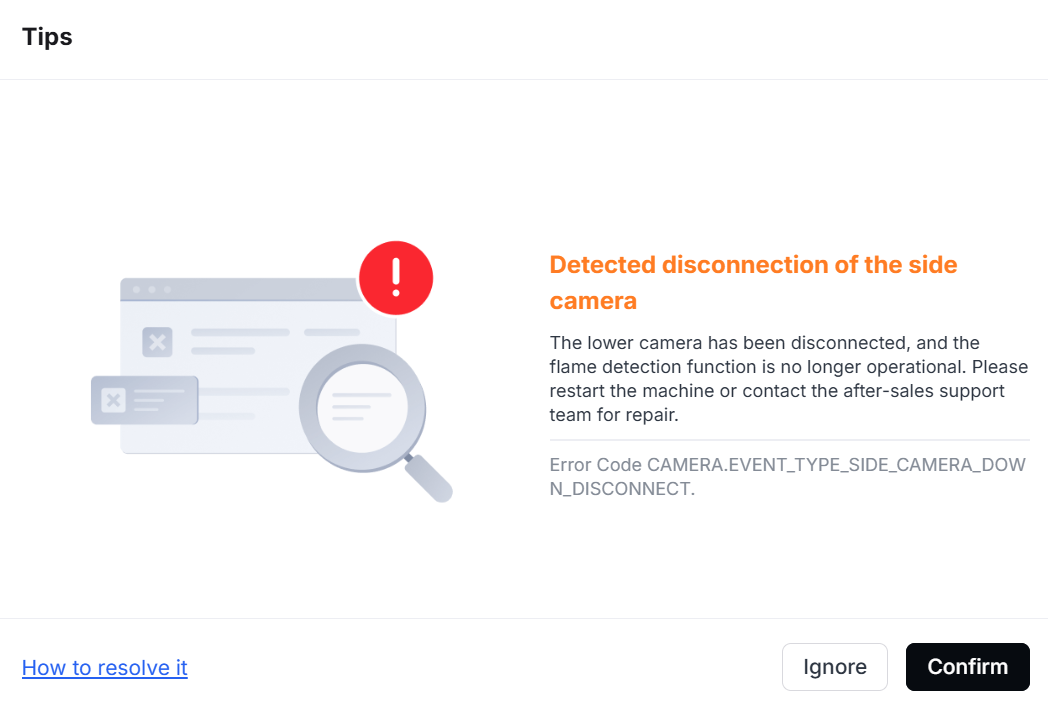The width and height of the screenshot is (1048, 702).
Task: Click the lower camera disconnected description text
Action: [789, 378]
